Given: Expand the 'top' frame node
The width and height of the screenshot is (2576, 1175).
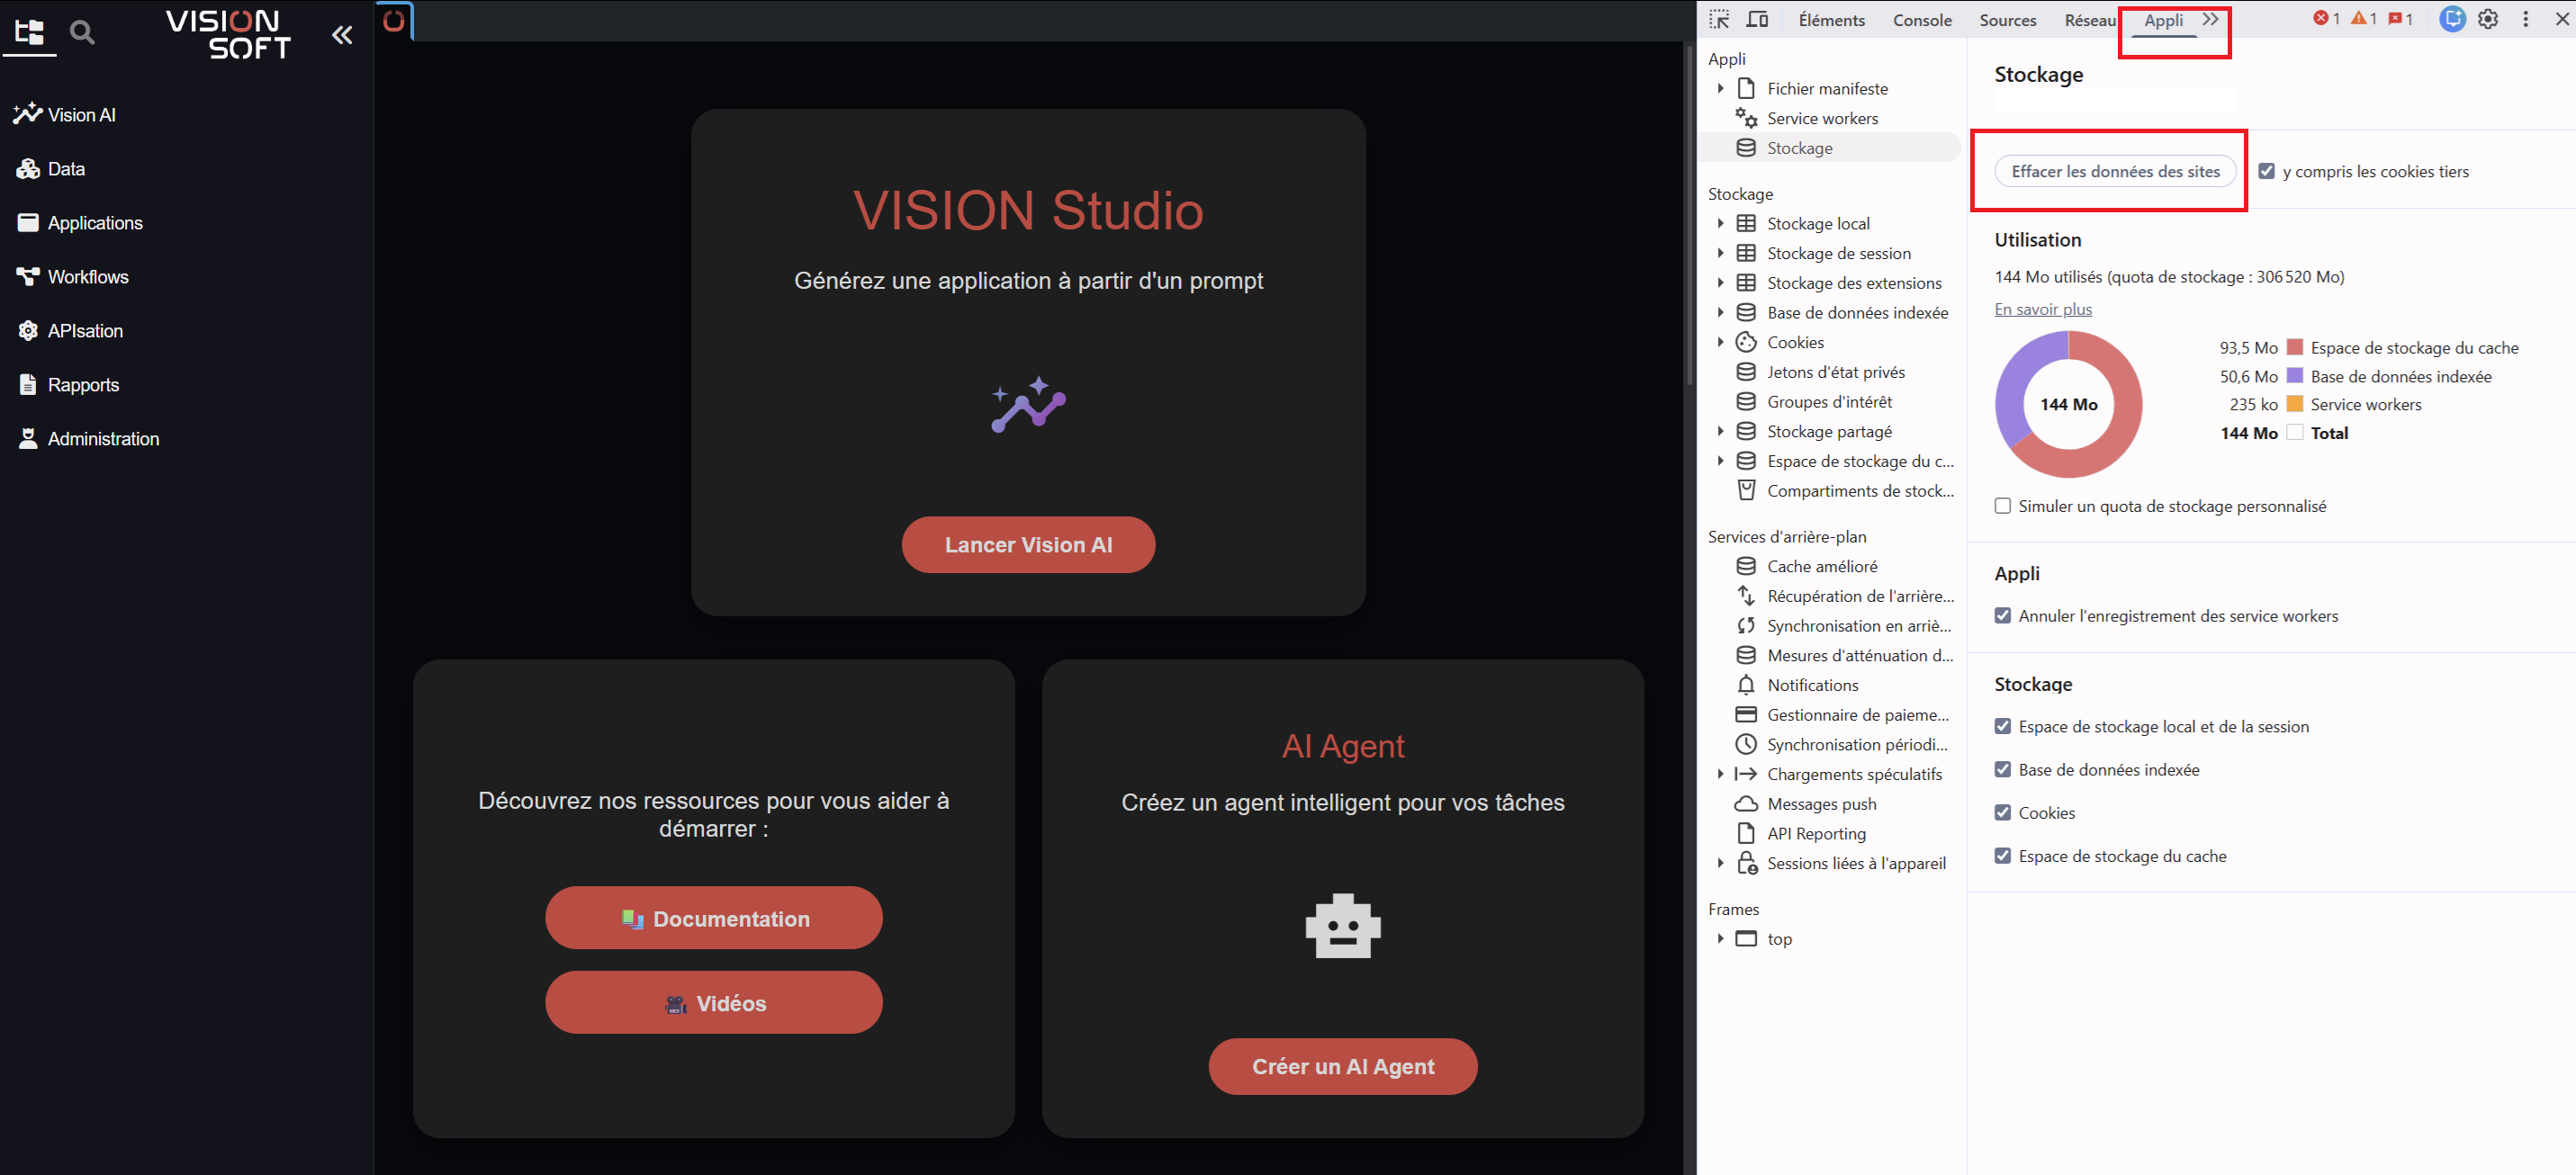Looking at the screenshot, I should click(1720, 939).
